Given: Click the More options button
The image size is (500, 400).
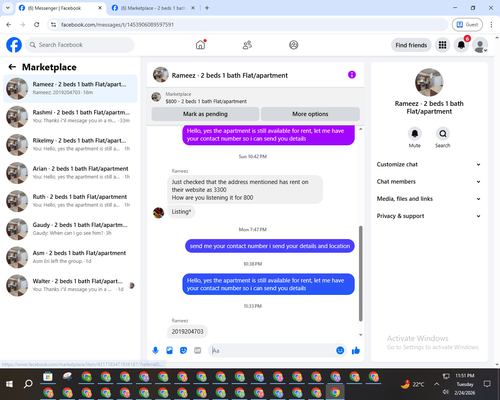Looking at the screenshot, I should 310,114.
